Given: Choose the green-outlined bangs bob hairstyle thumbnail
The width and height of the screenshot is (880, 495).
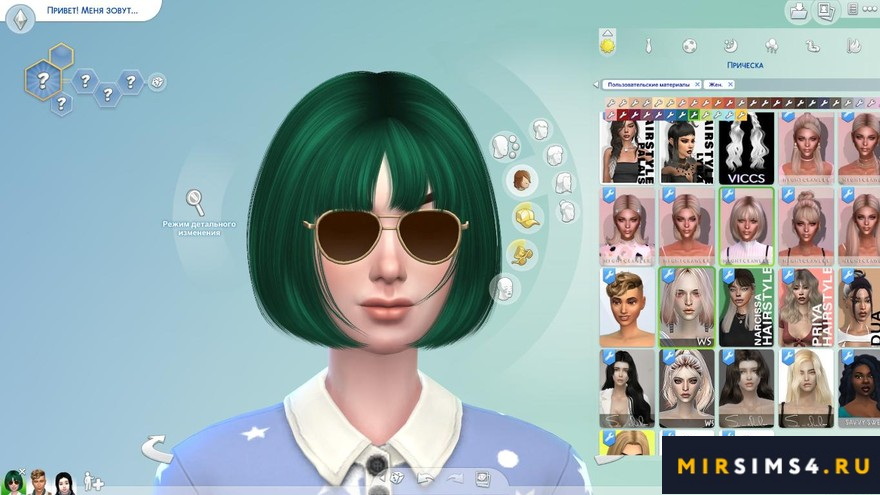Looking at the screenshot, I should pyautogui.click(x=746, y=227).
